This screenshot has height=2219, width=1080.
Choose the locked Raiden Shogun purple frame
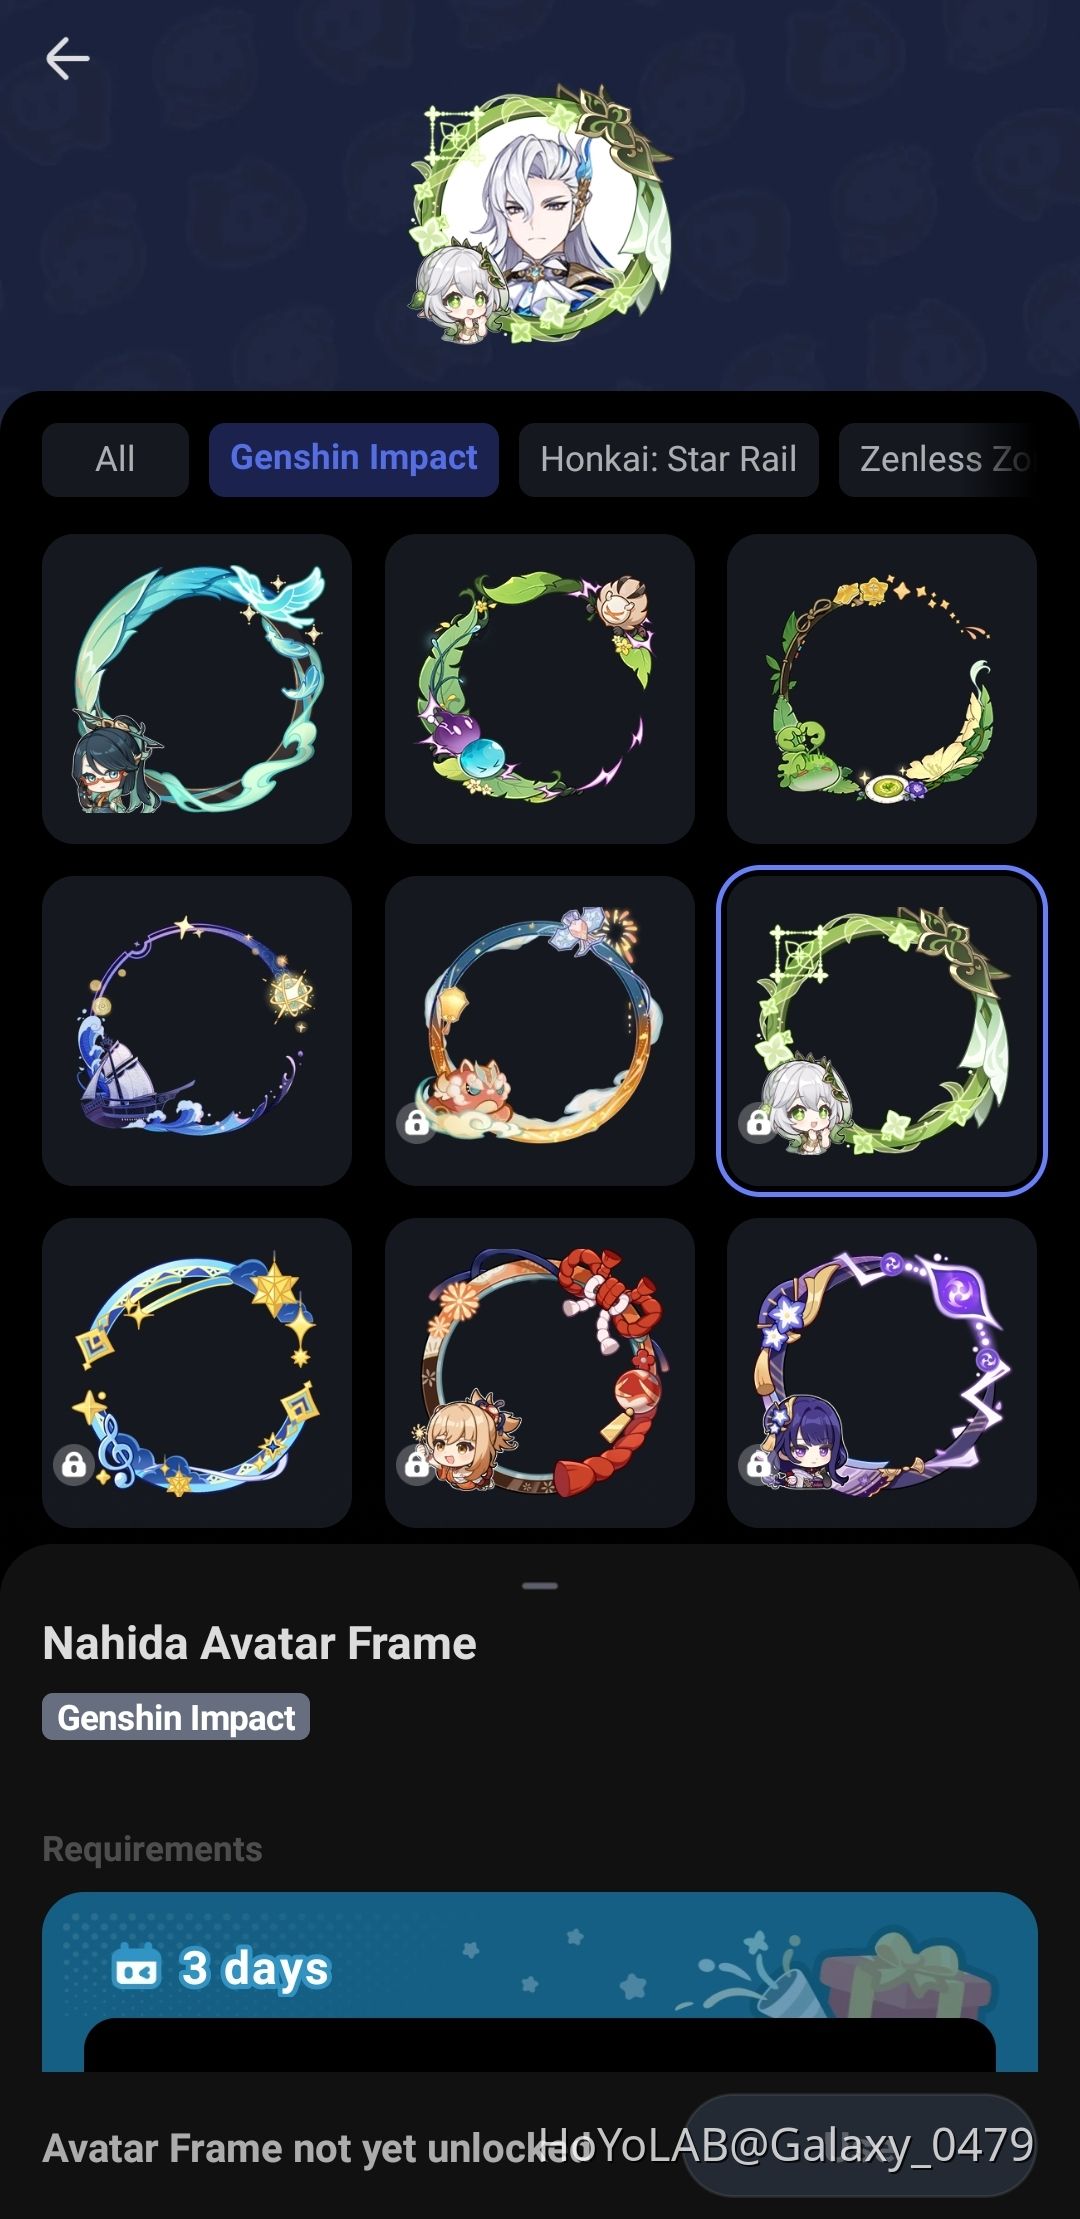pos(882,1373)
